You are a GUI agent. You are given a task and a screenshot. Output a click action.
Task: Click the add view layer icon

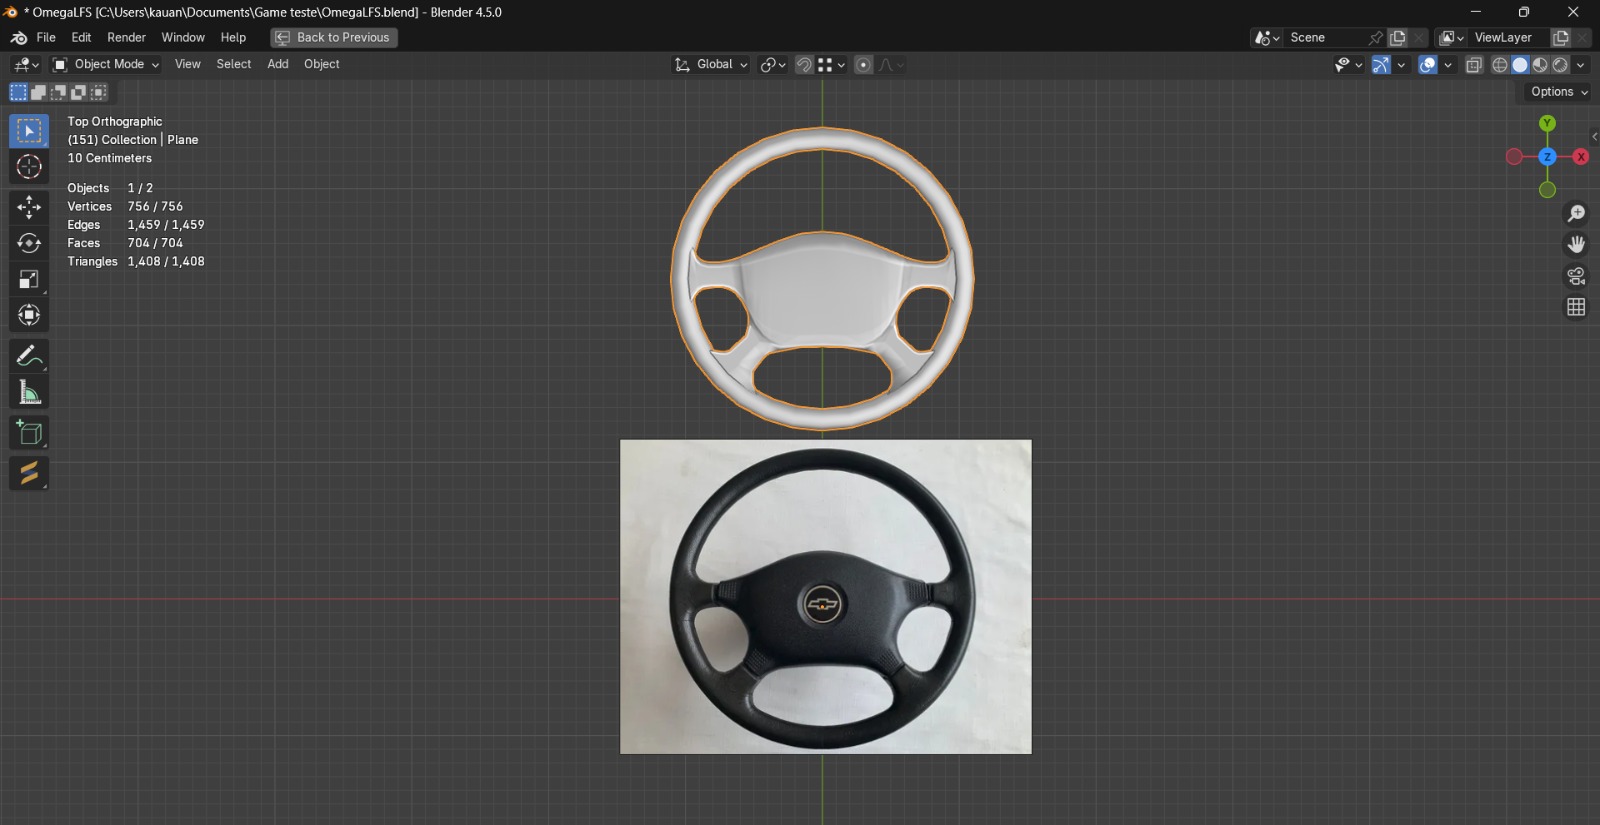point(1560,38)
